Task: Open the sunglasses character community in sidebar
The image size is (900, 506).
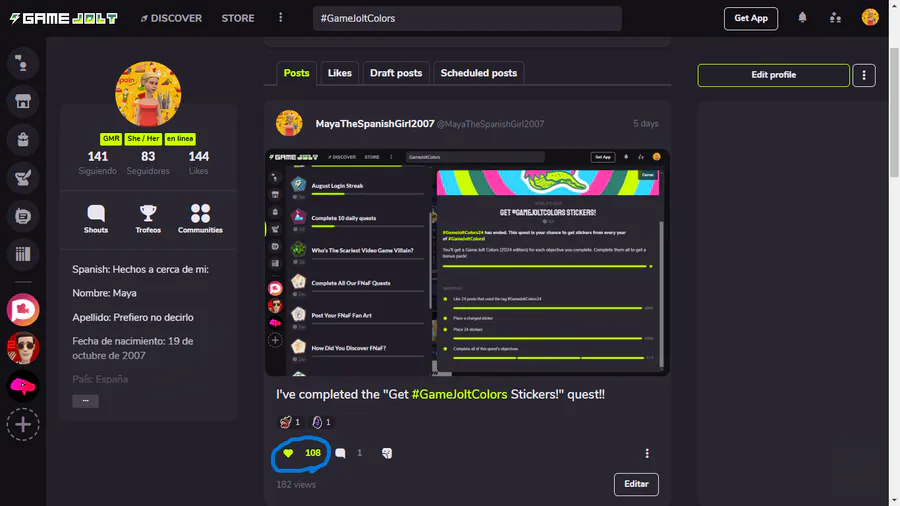Action: [x=23, y=348]
